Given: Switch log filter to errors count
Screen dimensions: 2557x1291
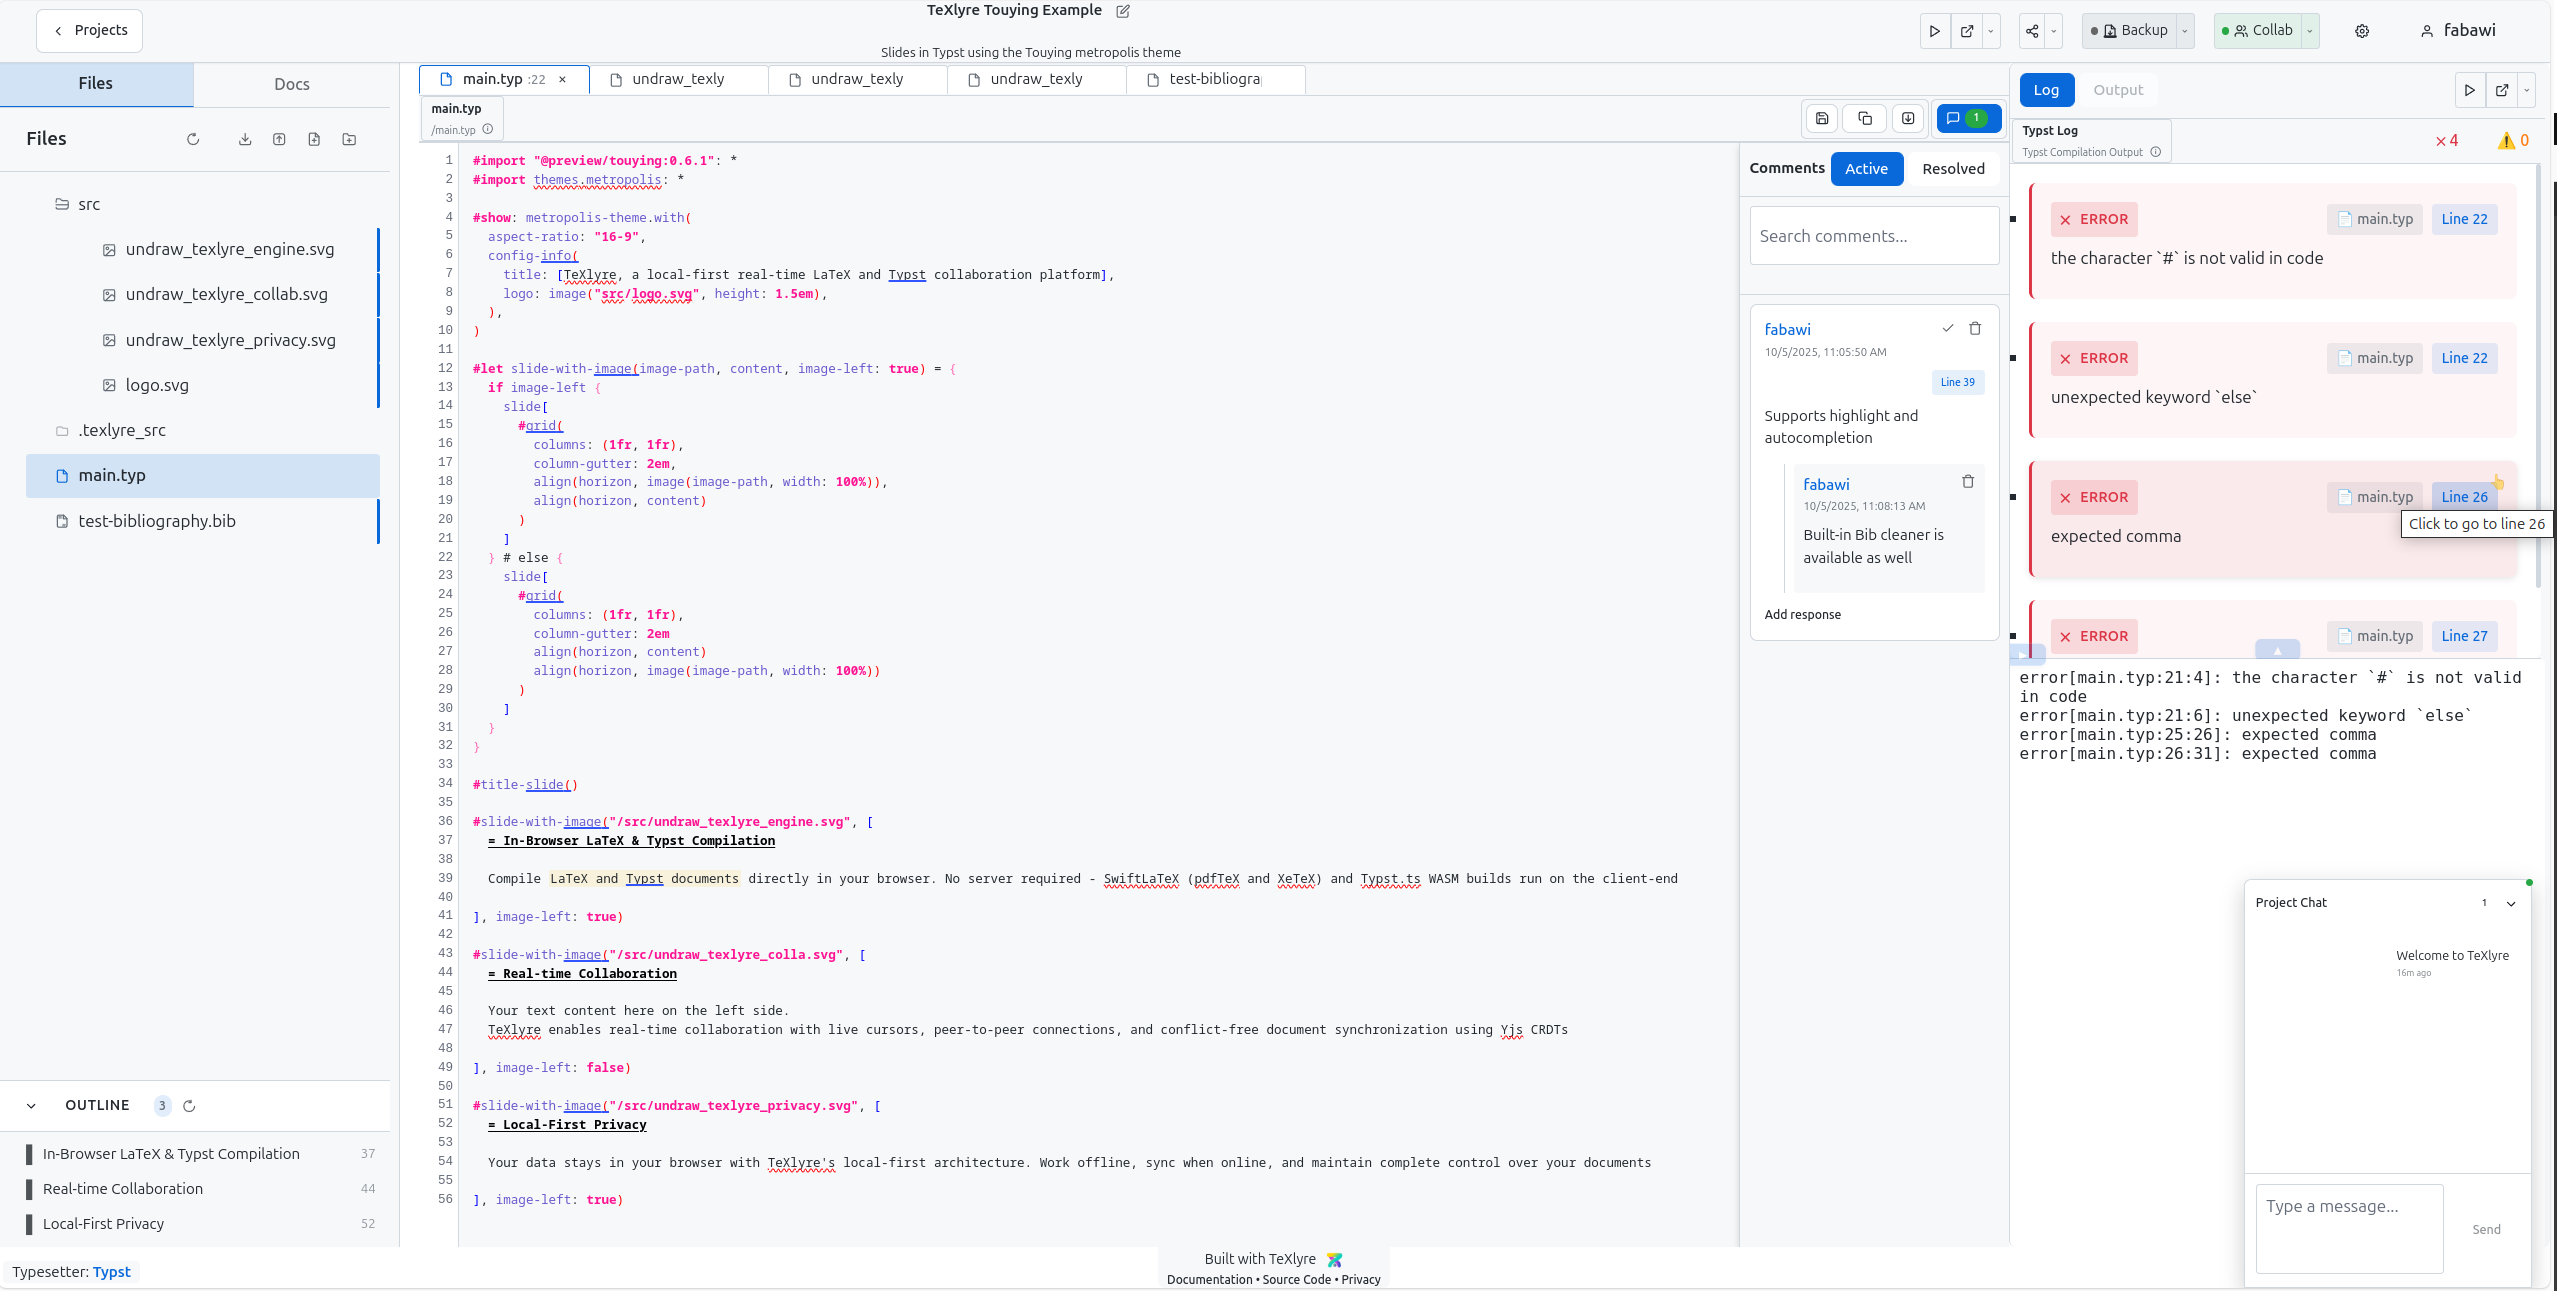Looking at the screenshot, I should coord(2447,141).
